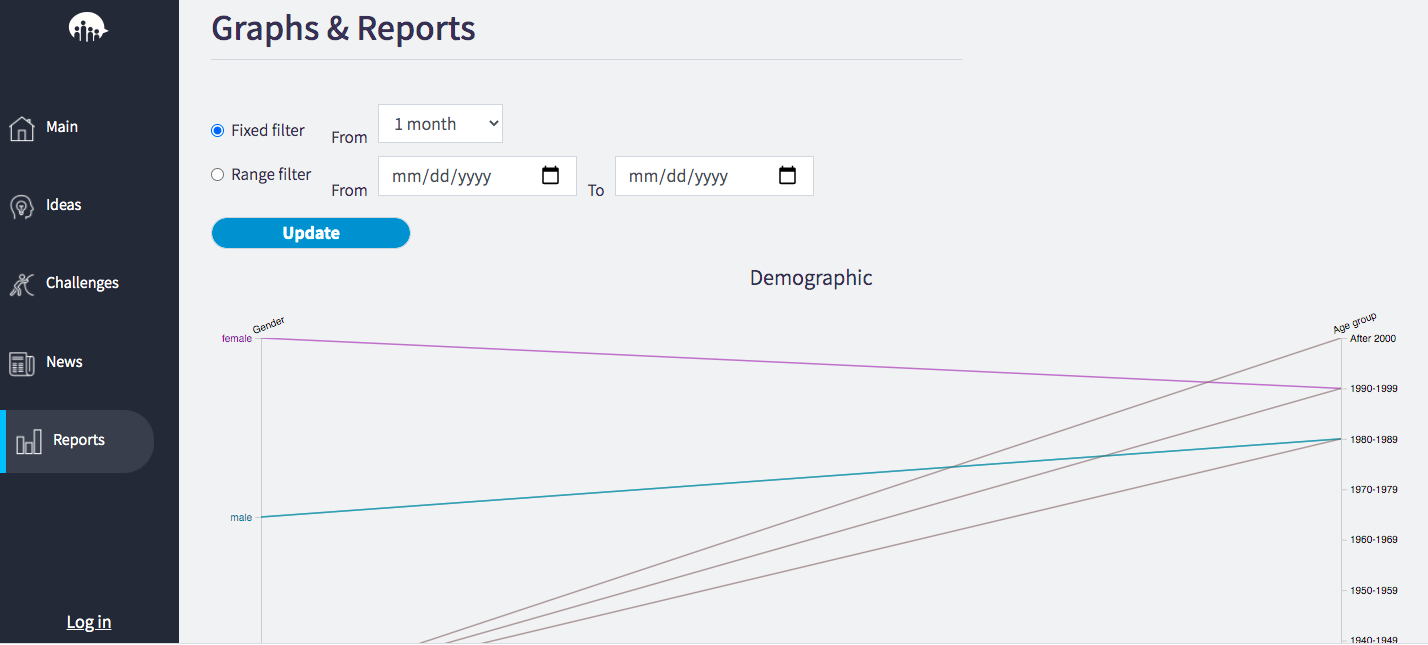Click the Main house icon
The width and height of the screenshot is (1428, 645).
click(22, 128)
